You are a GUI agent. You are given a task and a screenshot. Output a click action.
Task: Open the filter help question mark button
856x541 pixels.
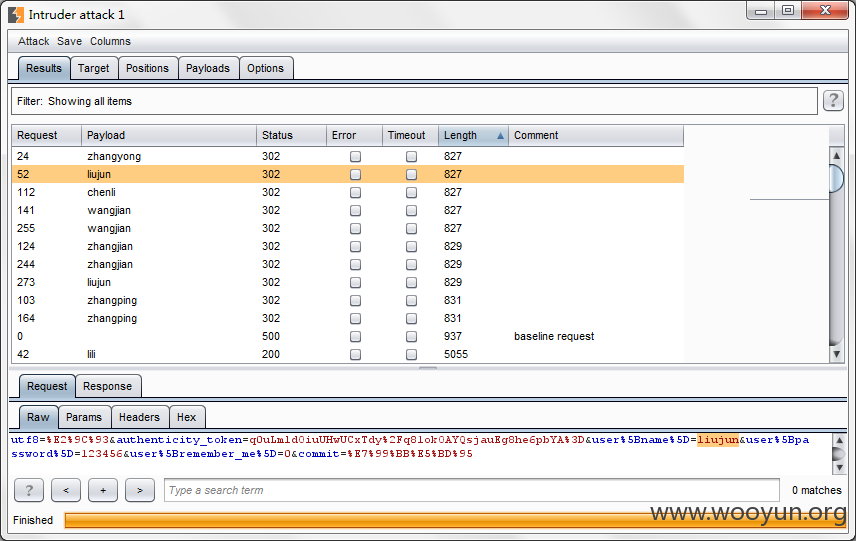click(x=833, y=100)
